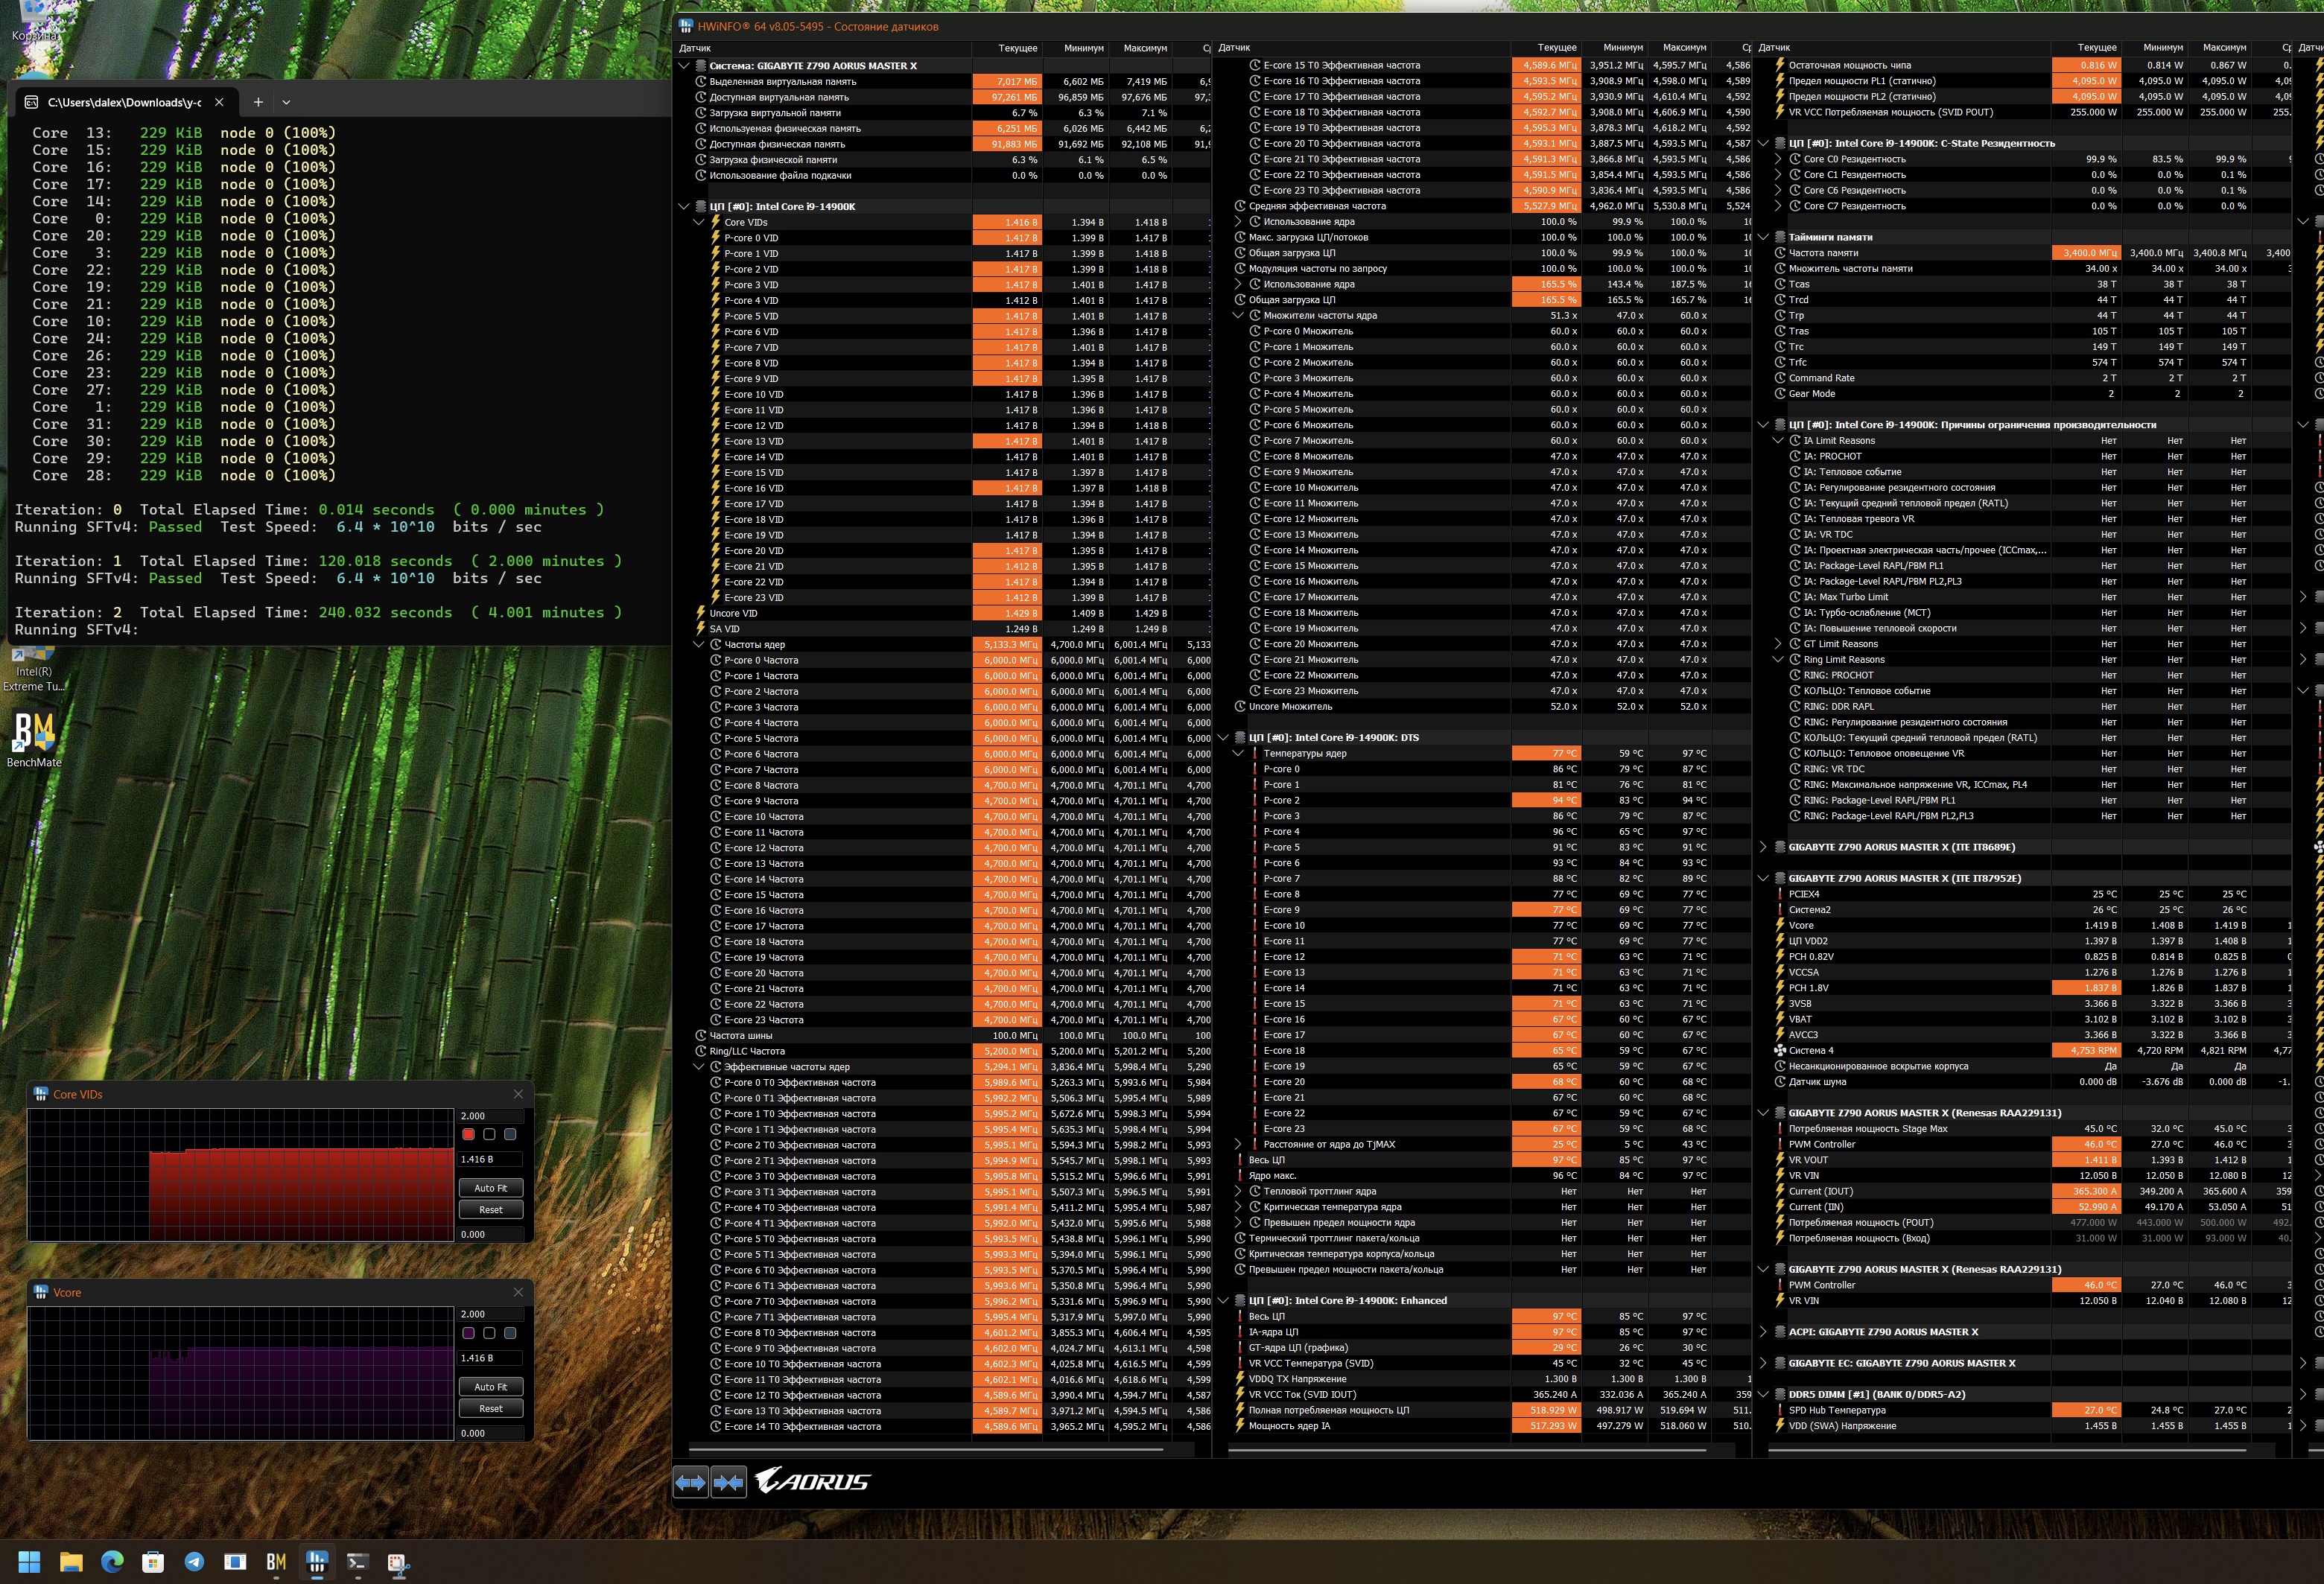Expand GIGABYTE Z790 AORUS MASTER X (ITE IT8689E) section
This screenshot has width=2324, height=1584.
click(x=1763, y=847)
